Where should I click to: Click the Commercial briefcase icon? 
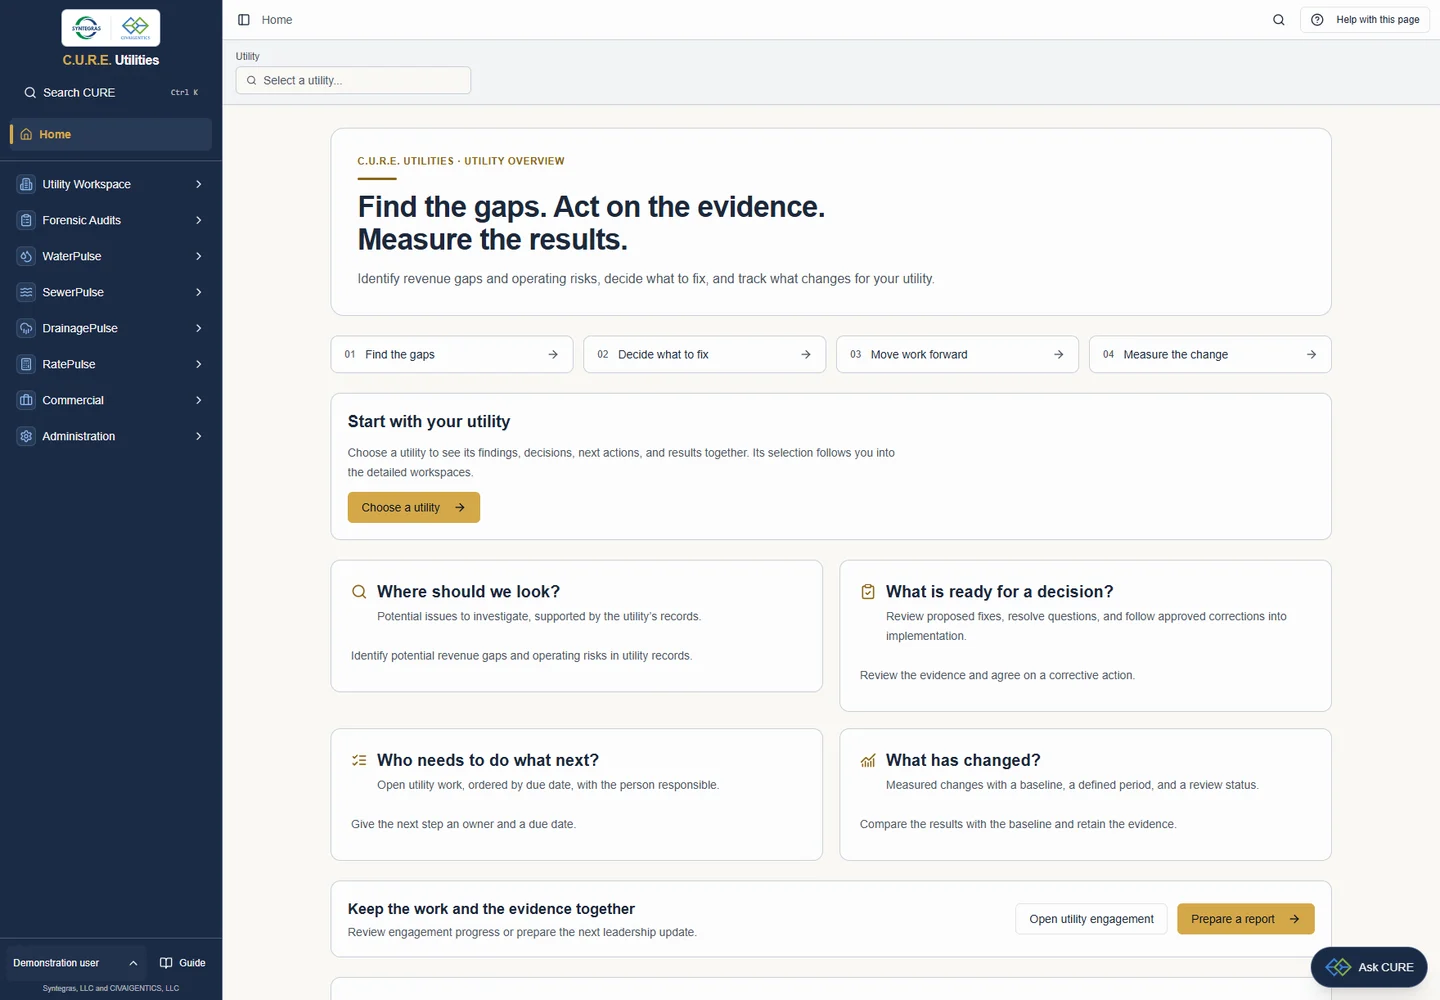pyautogui.click(x=26, y=400)
